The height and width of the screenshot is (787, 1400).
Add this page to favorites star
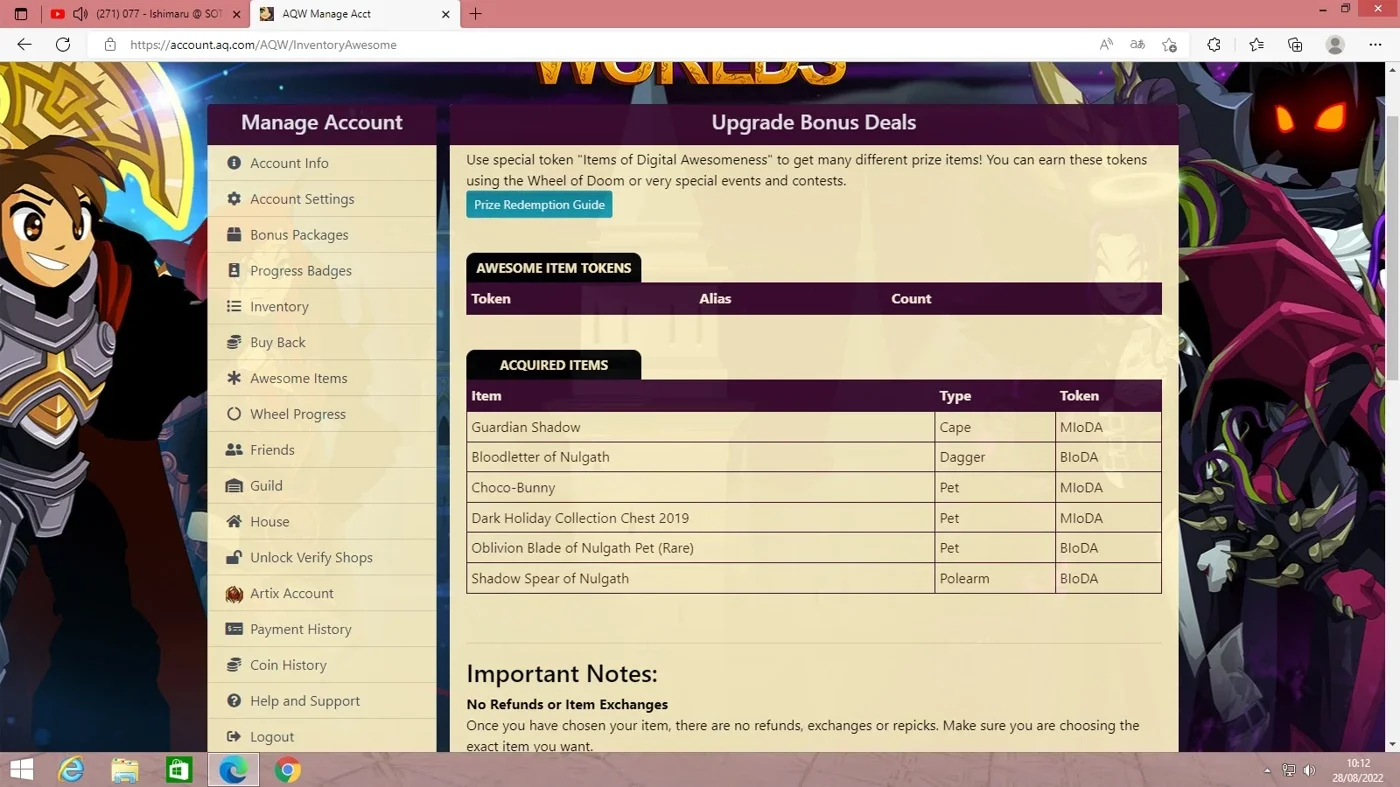pyautogui.click(x=1169, y=44)
